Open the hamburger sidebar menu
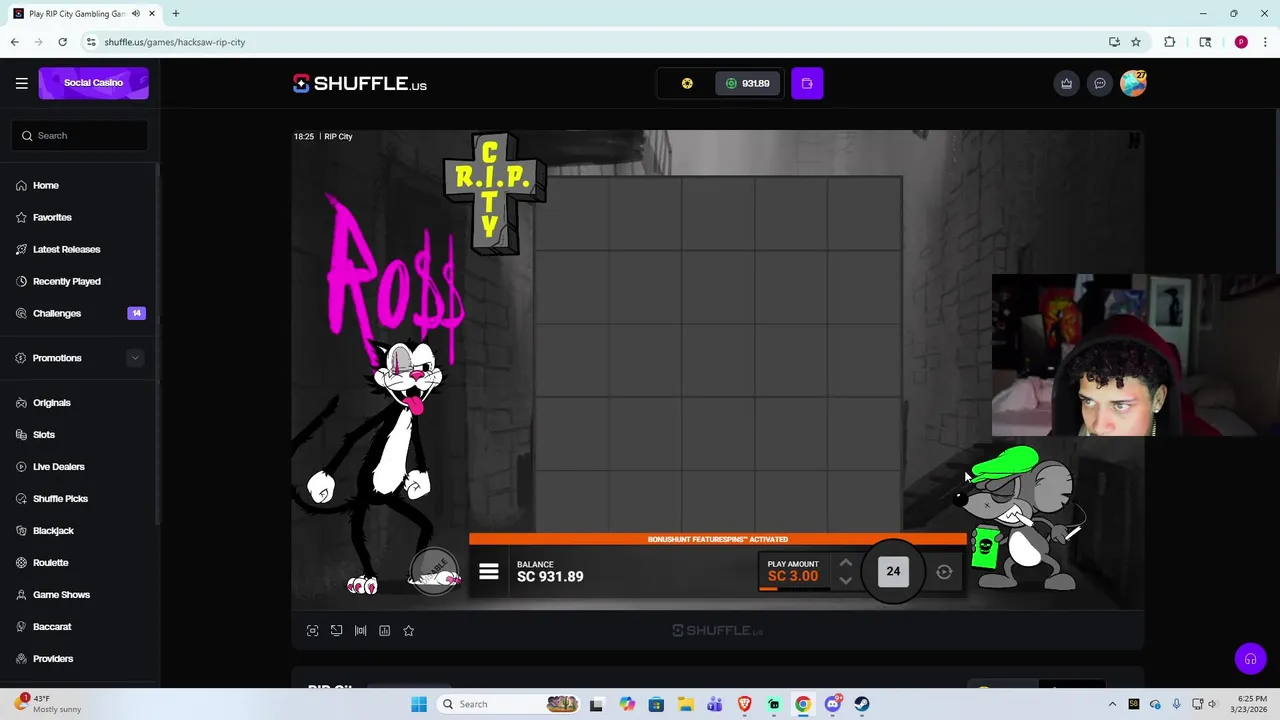 21,83
